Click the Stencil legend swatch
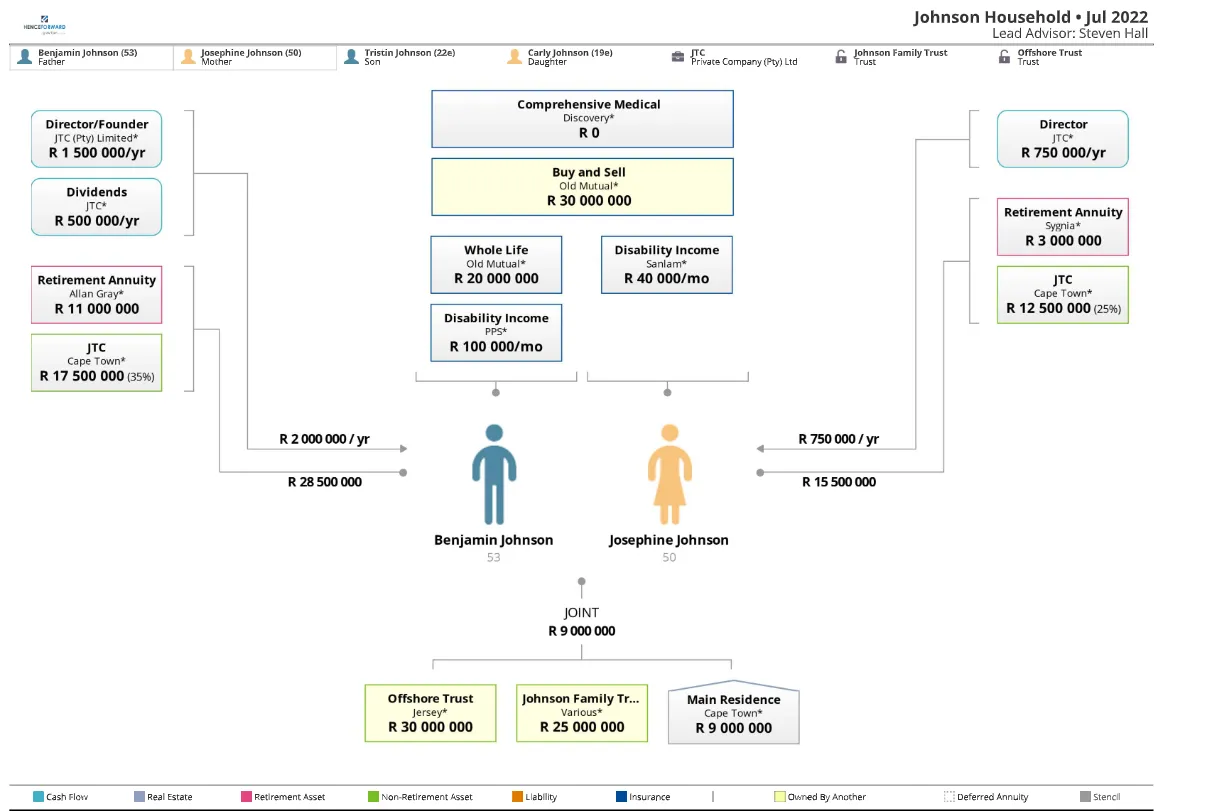This screenshot has width=1225, height=811. [1085, 797]
